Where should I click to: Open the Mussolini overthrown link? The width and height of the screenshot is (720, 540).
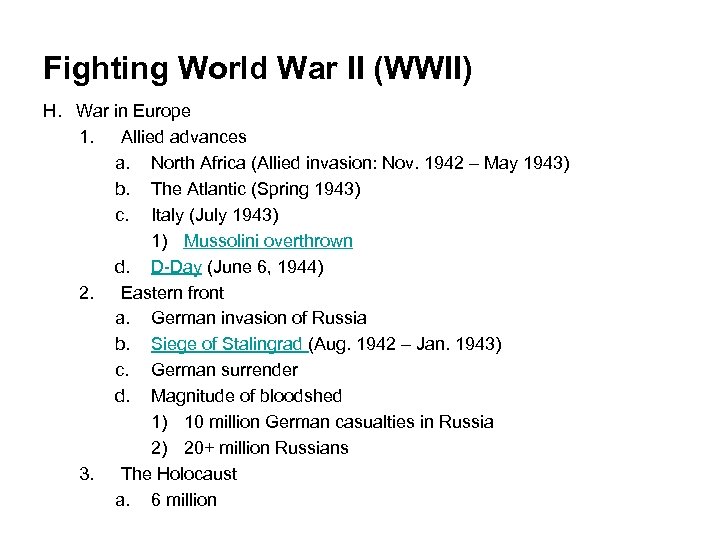pos(268,241)
